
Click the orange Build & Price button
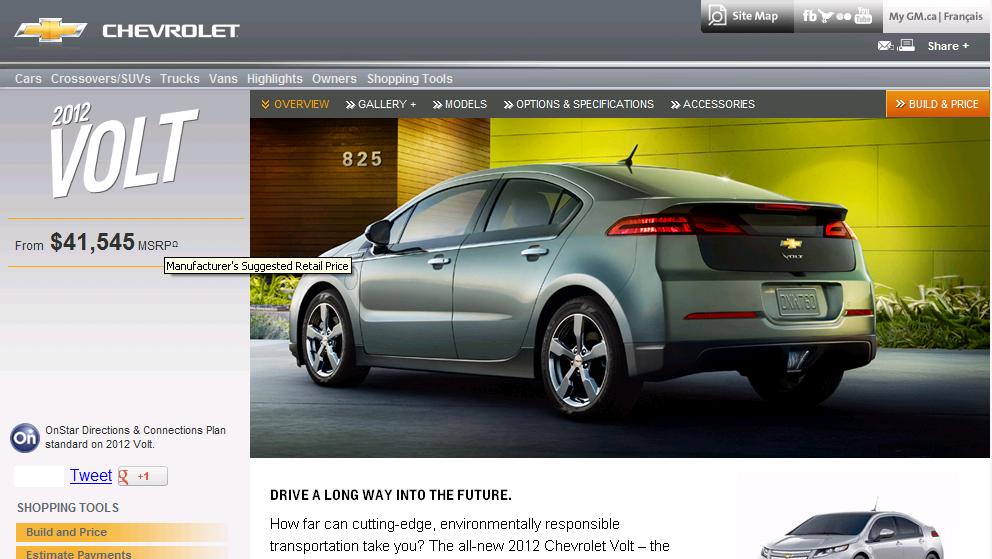click(937, 104)
